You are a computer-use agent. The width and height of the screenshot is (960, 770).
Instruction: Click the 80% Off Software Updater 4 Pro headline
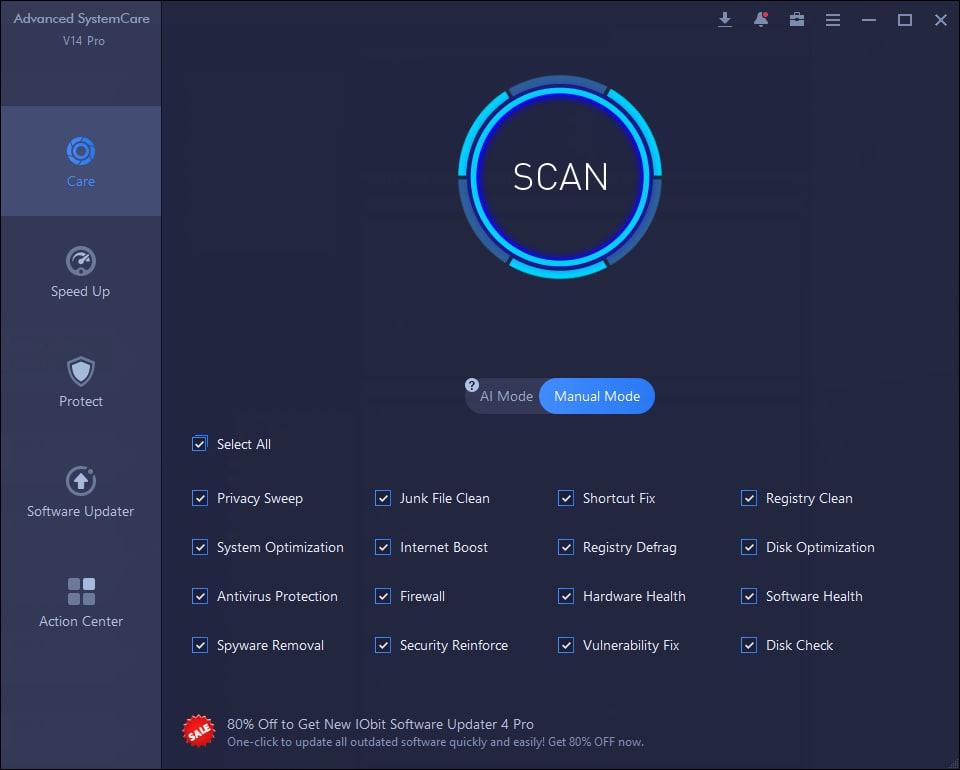(380, 724)
